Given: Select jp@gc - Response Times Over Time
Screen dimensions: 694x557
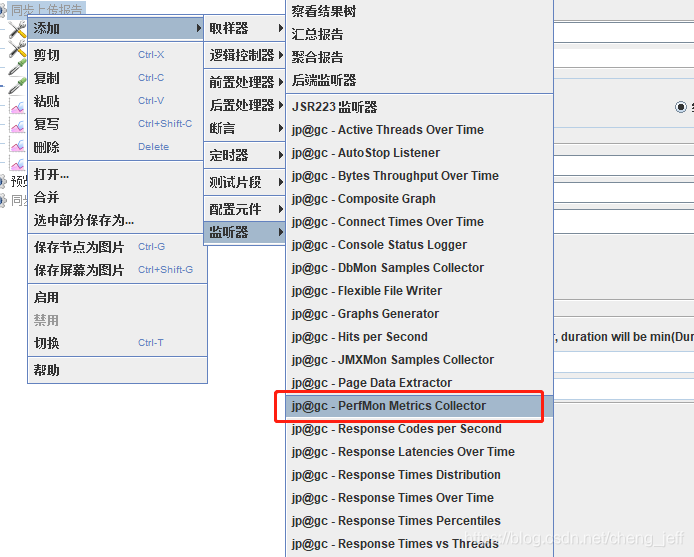Looking at the screenshot, I should click(x=420, y=498).
